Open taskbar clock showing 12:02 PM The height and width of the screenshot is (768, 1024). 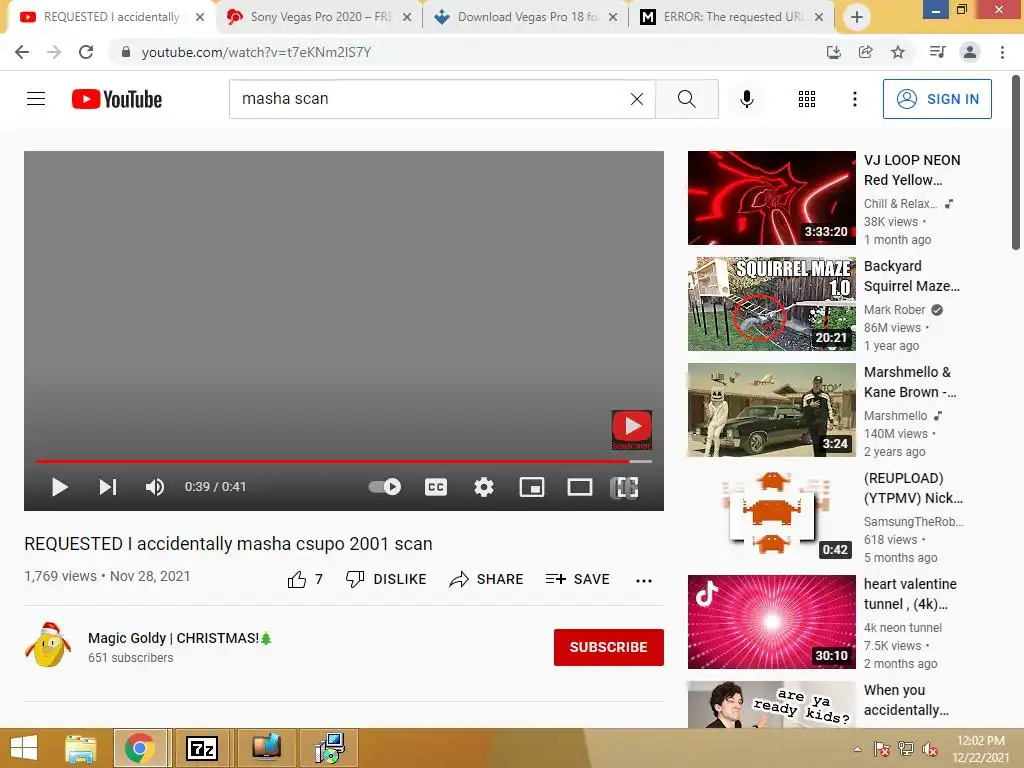click(x=980, y=749)
